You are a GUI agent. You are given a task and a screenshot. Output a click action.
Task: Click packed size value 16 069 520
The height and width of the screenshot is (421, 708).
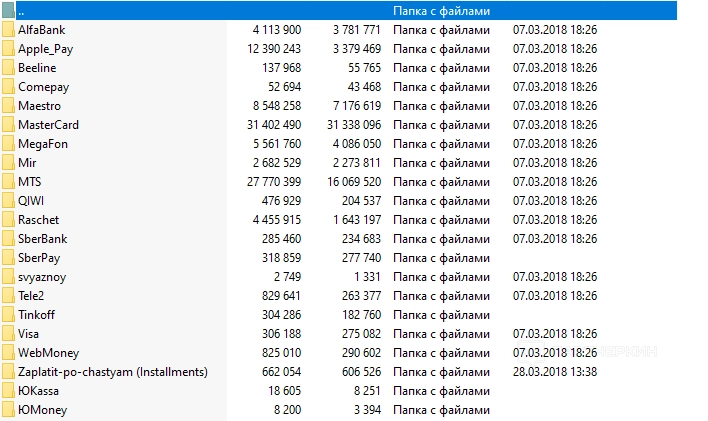[354, 182]
